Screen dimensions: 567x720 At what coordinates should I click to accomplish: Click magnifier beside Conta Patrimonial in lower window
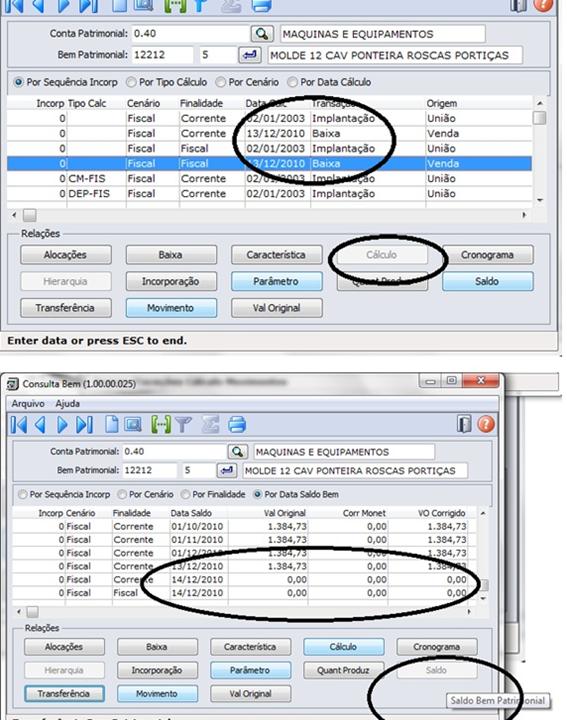pos(238,451)
